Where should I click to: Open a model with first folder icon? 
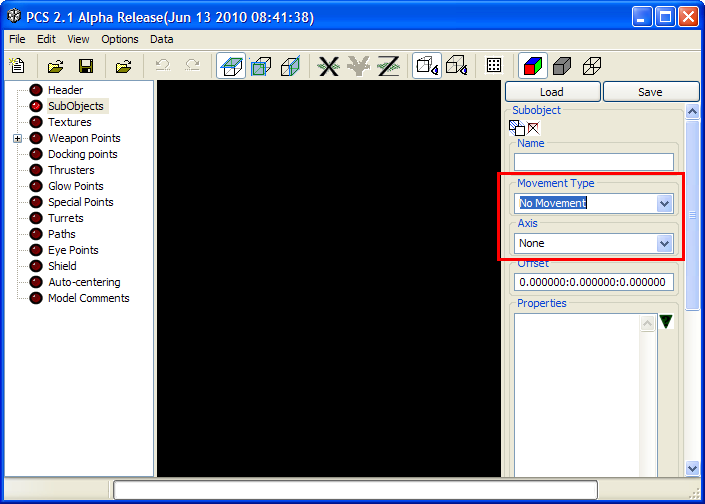tap(55, 66)
